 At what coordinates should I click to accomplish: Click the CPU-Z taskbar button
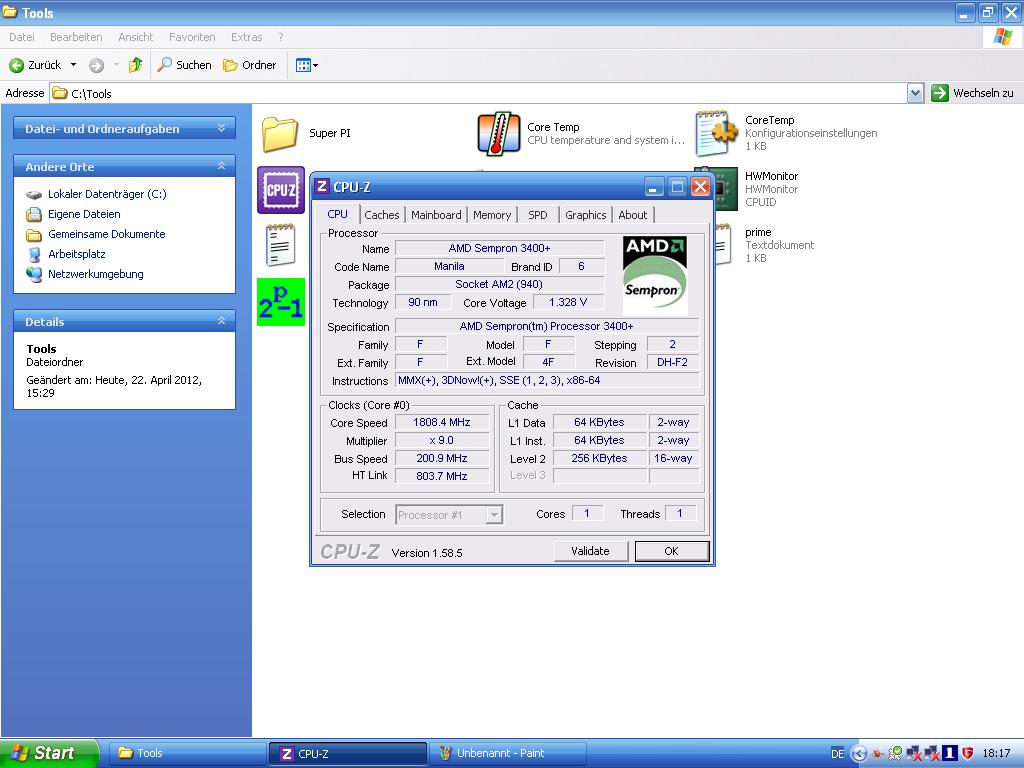click(347, 753)
